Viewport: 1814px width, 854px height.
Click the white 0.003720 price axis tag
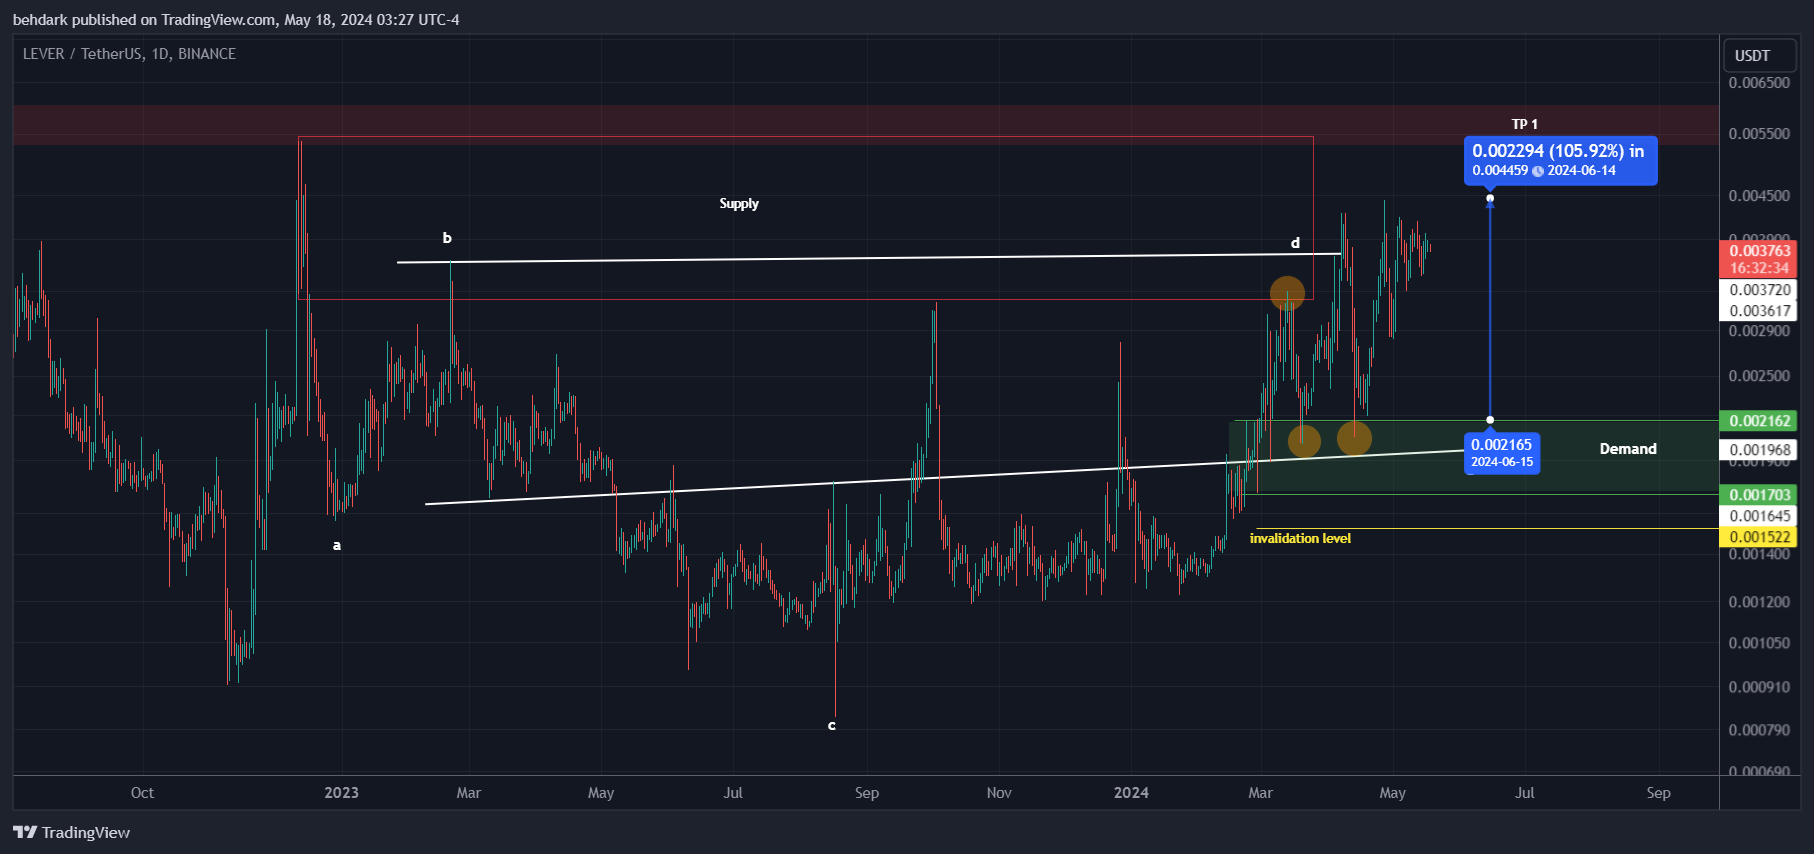click(1758, 290)
